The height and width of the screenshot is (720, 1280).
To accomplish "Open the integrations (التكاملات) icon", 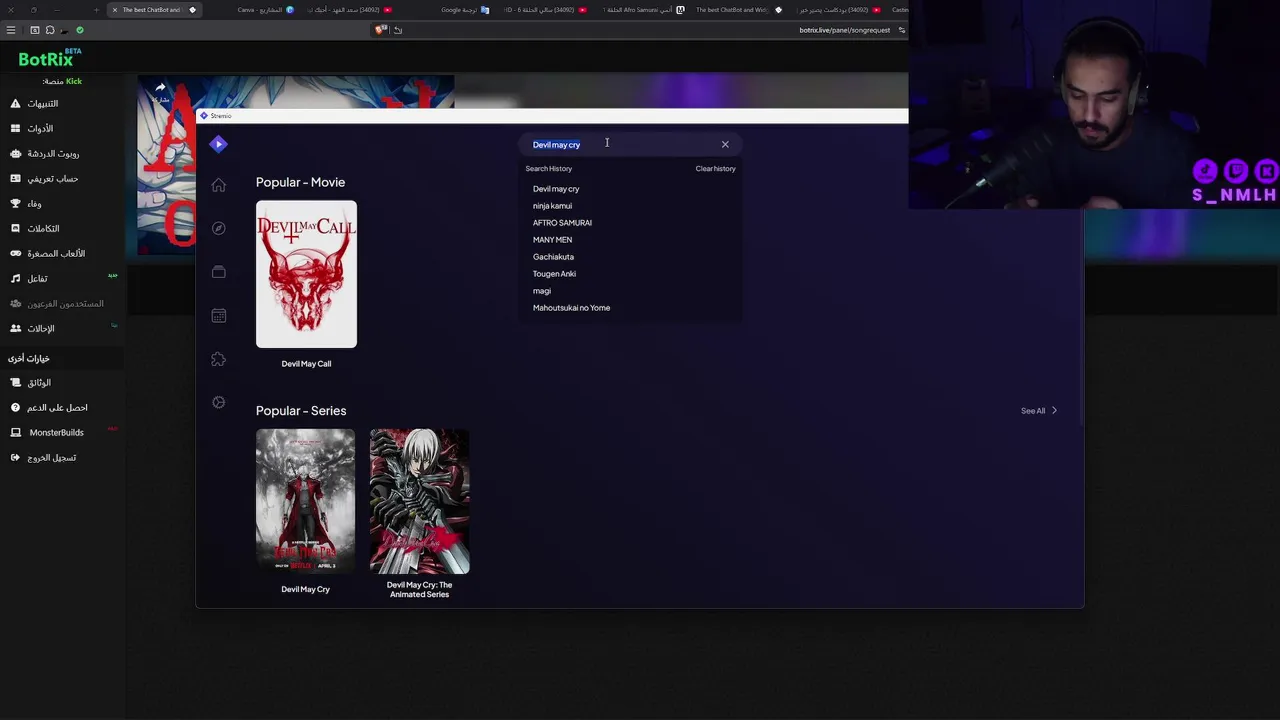I will [15, 228].
